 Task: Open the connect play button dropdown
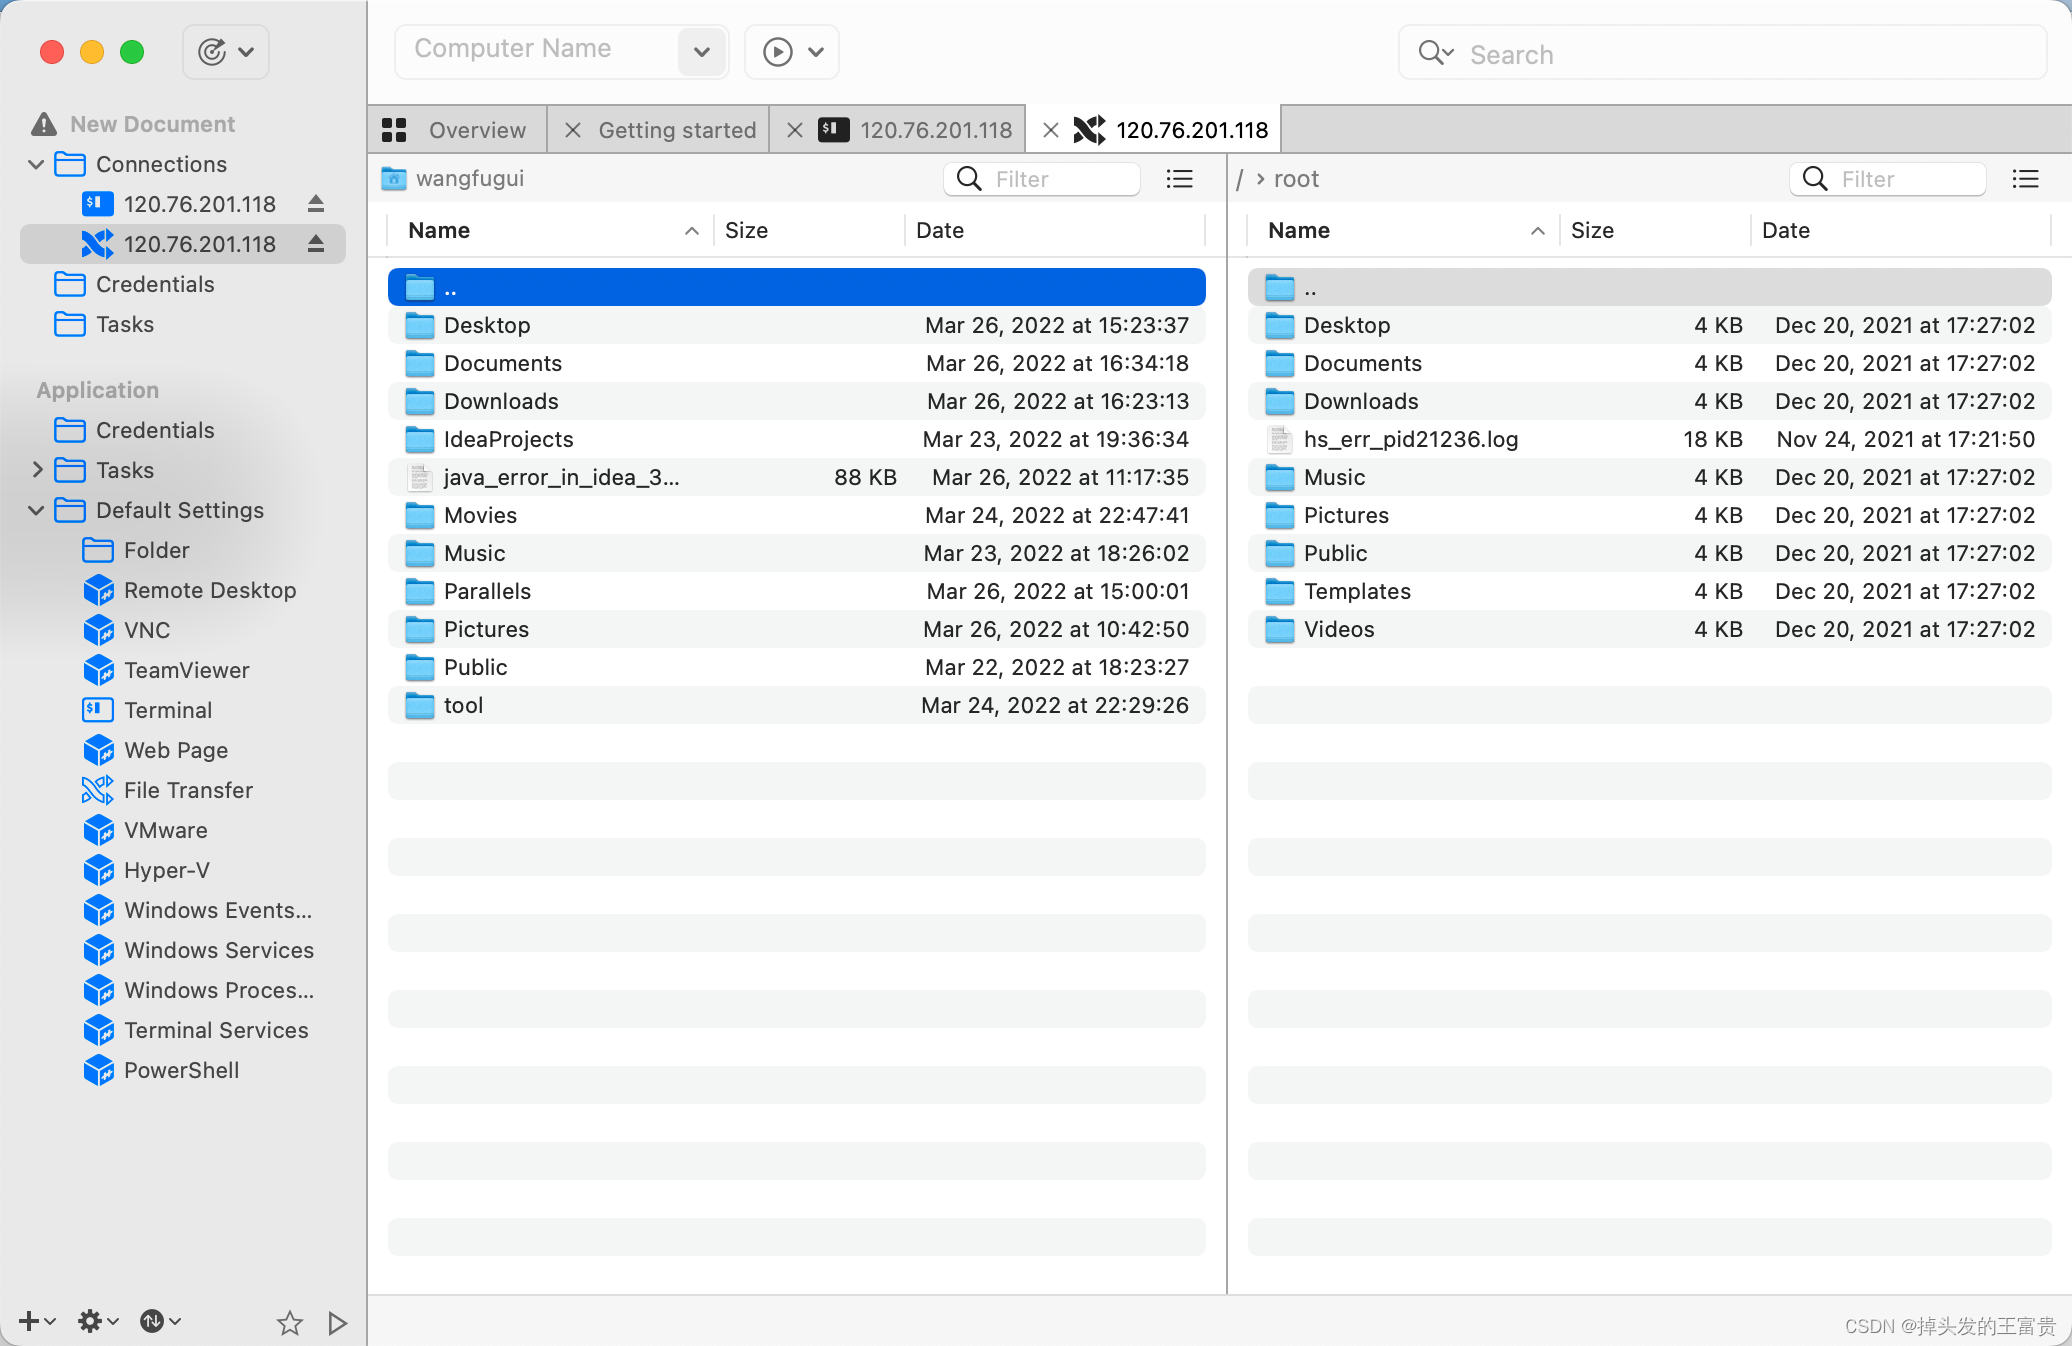click(815, 51)
